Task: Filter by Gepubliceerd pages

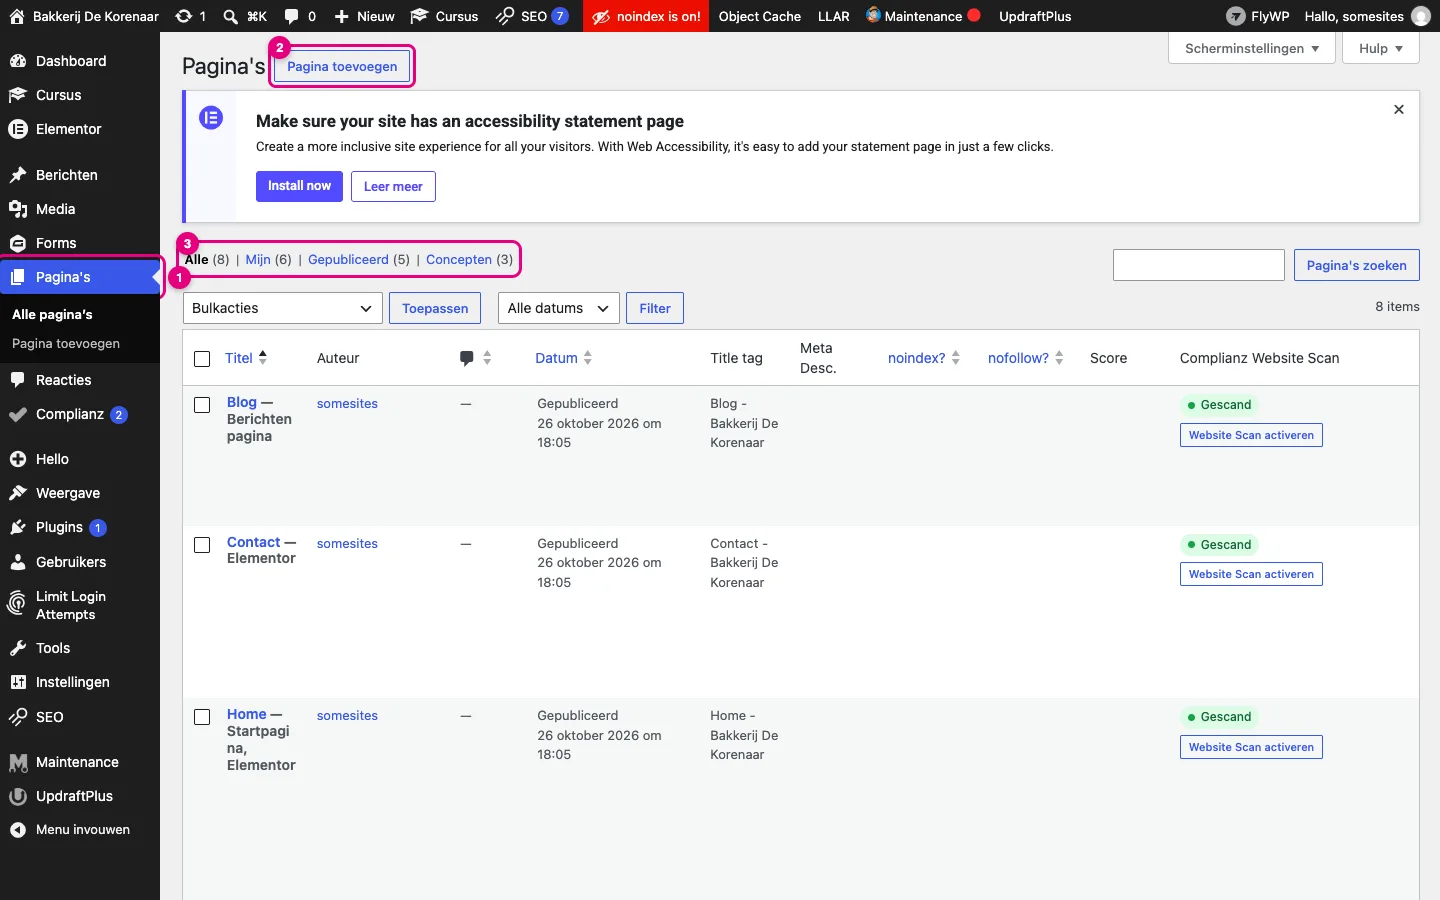Action: [x=348, y=259]
